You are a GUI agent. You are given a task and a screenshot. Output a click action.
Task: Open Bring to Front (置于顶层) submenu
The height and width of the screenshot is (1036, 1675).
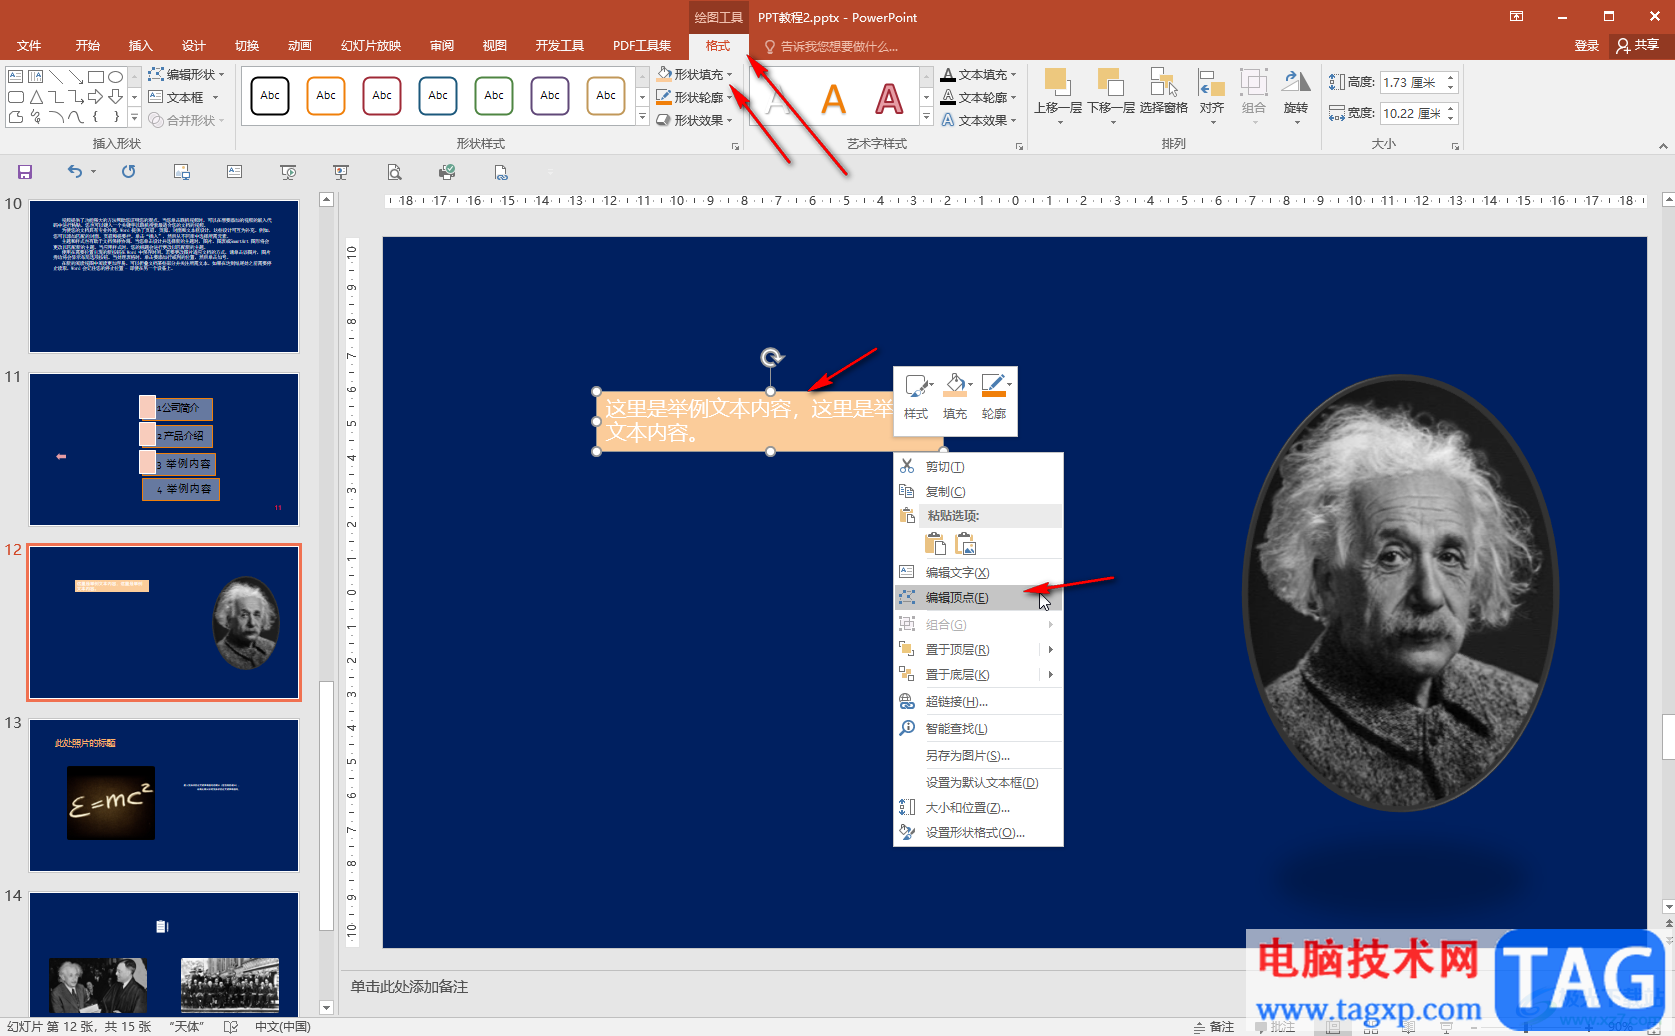pos(978,650)
